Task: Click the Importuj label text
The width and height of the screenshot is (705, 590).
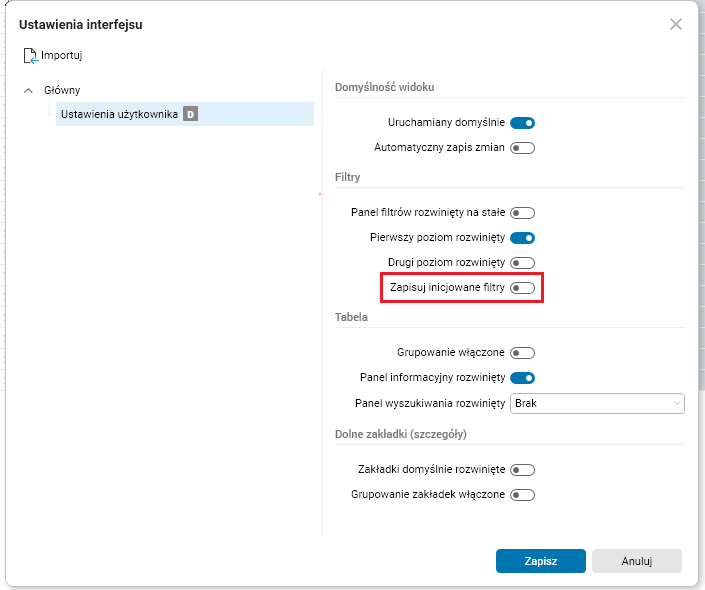Action: click(62, 55)
